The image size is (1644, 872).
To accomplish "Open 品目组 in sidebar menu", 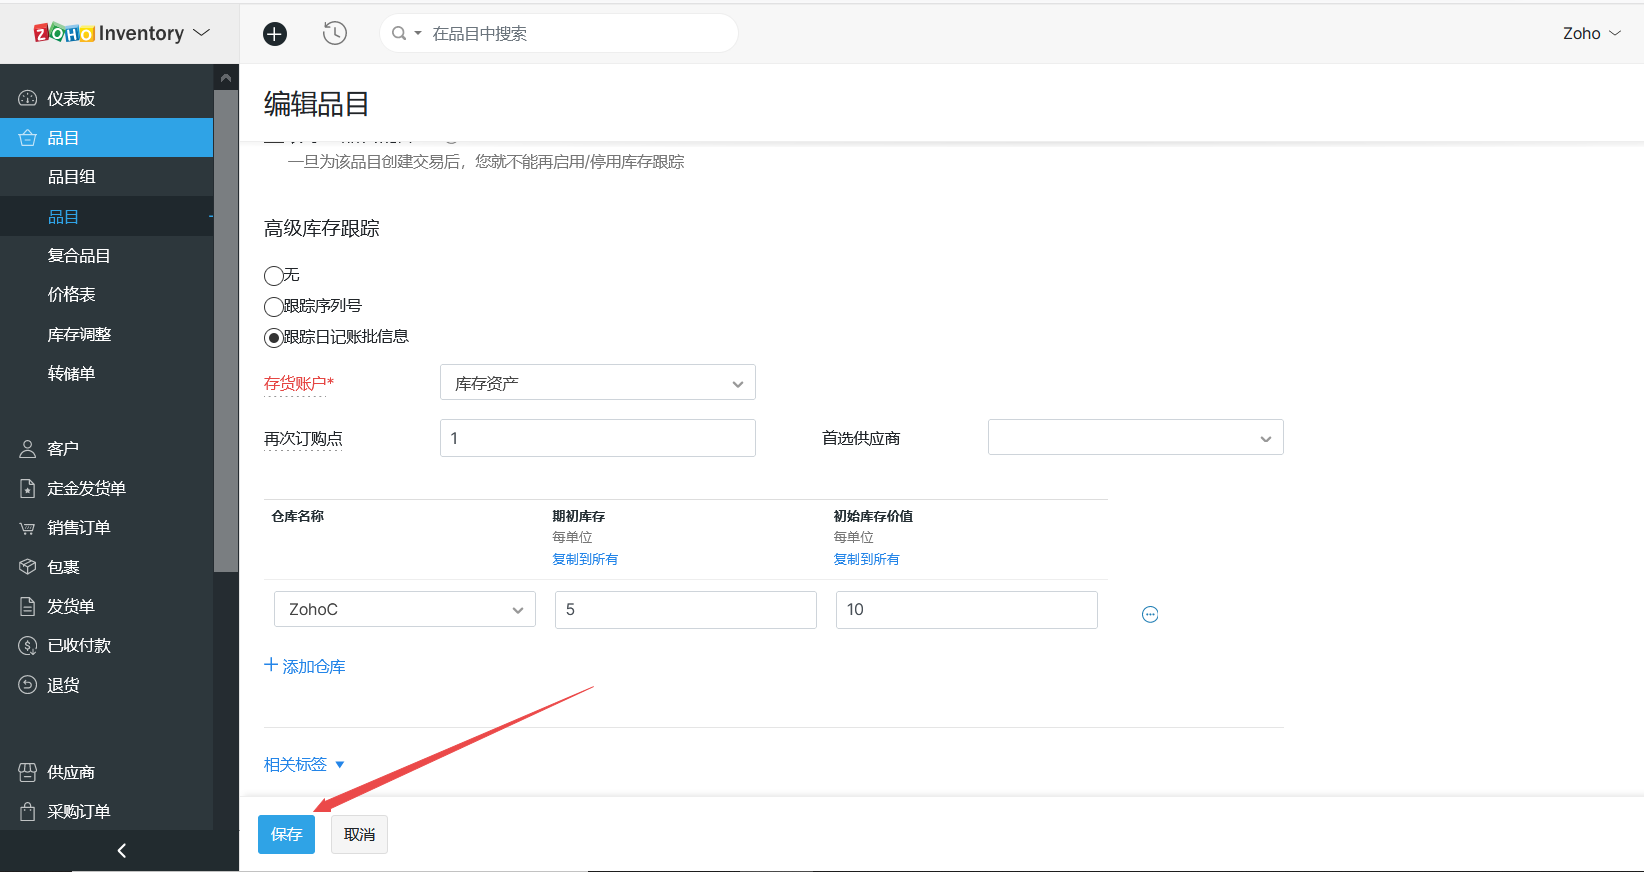I will coord(72,177).
